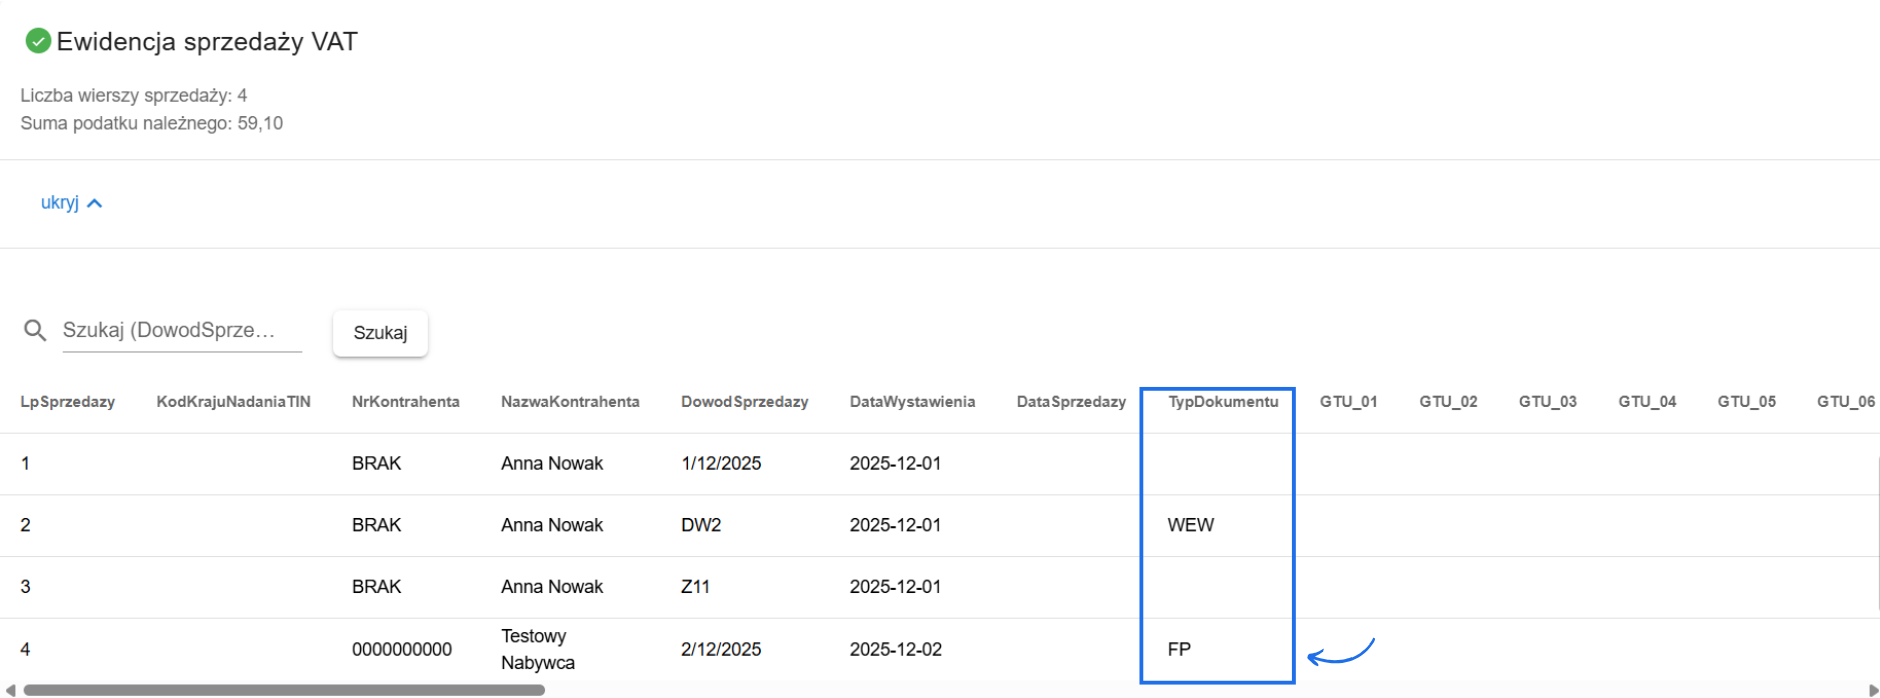Sort by the LpSprzedazy column header
The width and height of the screenshot is (1880, 698).
68,402
